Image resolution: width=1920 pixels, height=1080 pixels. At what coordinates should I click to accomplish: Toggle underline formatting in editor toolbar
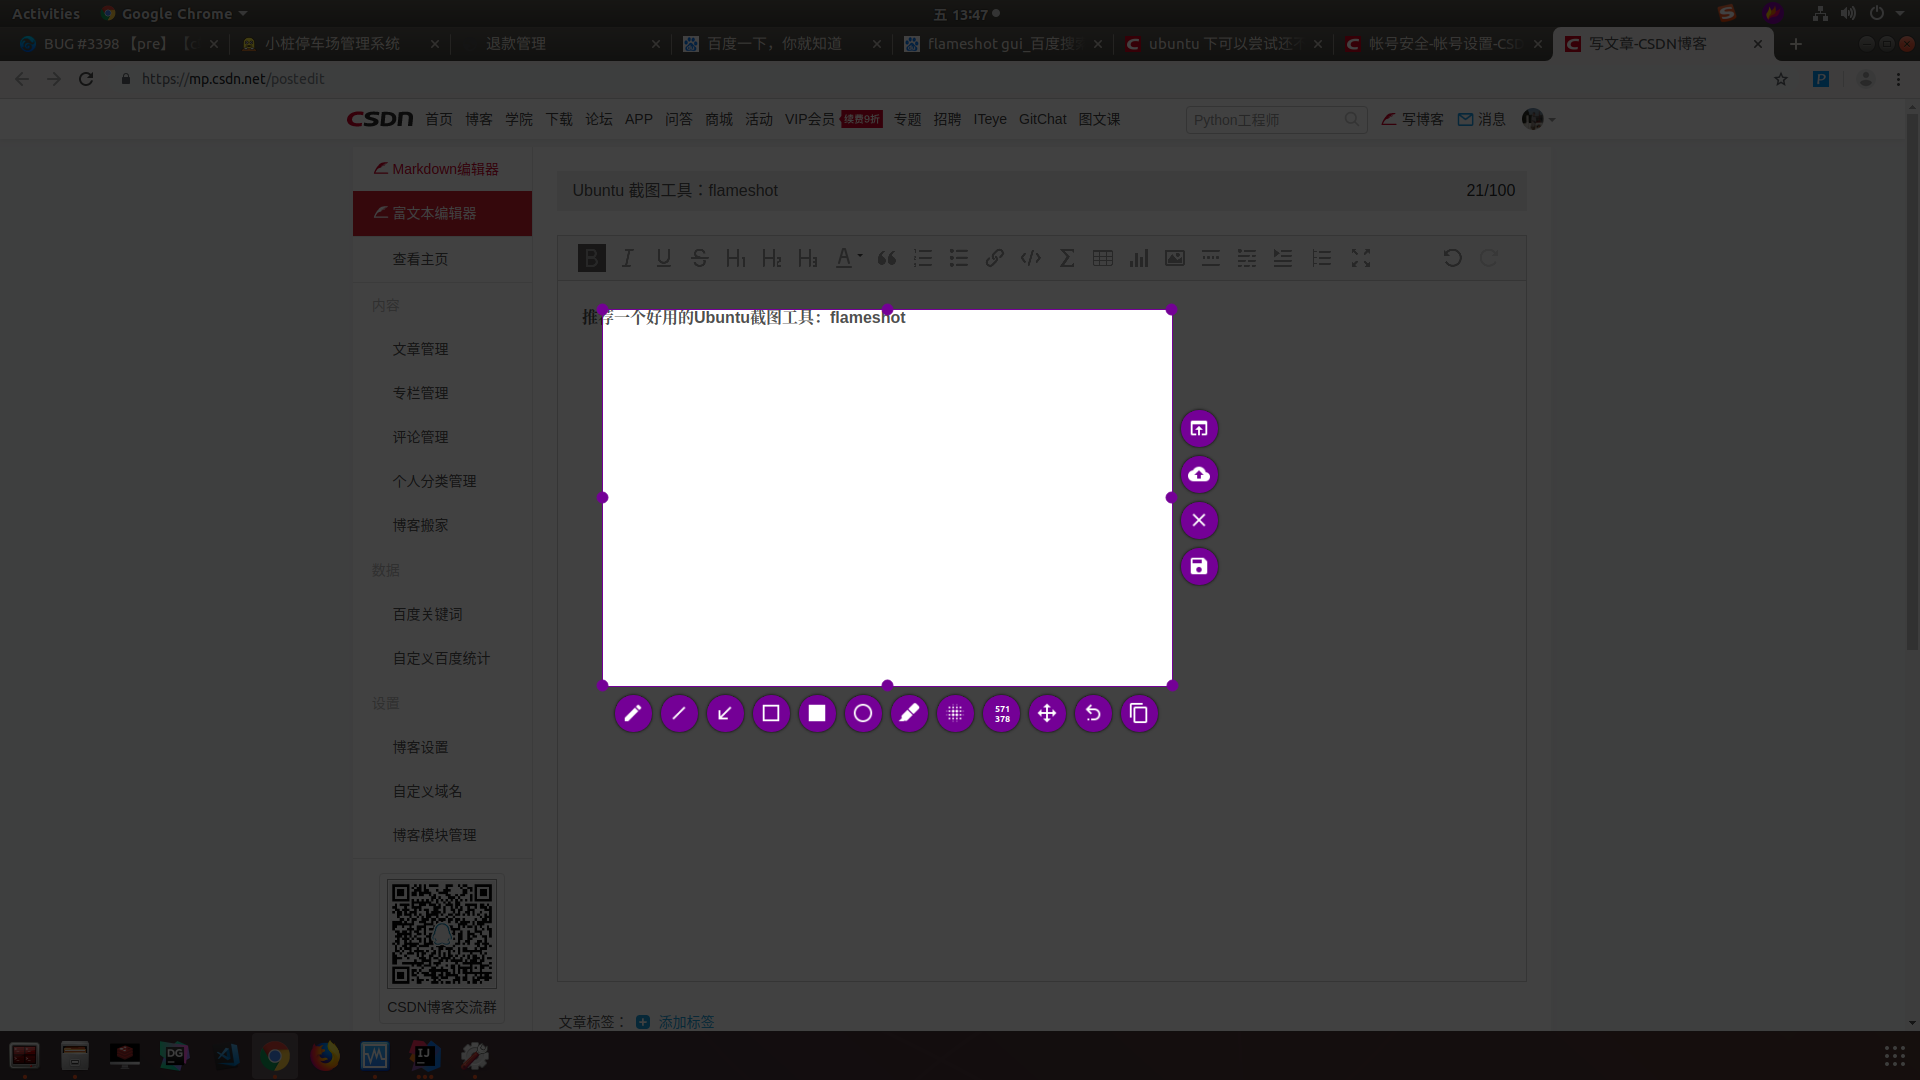point(663,258)
